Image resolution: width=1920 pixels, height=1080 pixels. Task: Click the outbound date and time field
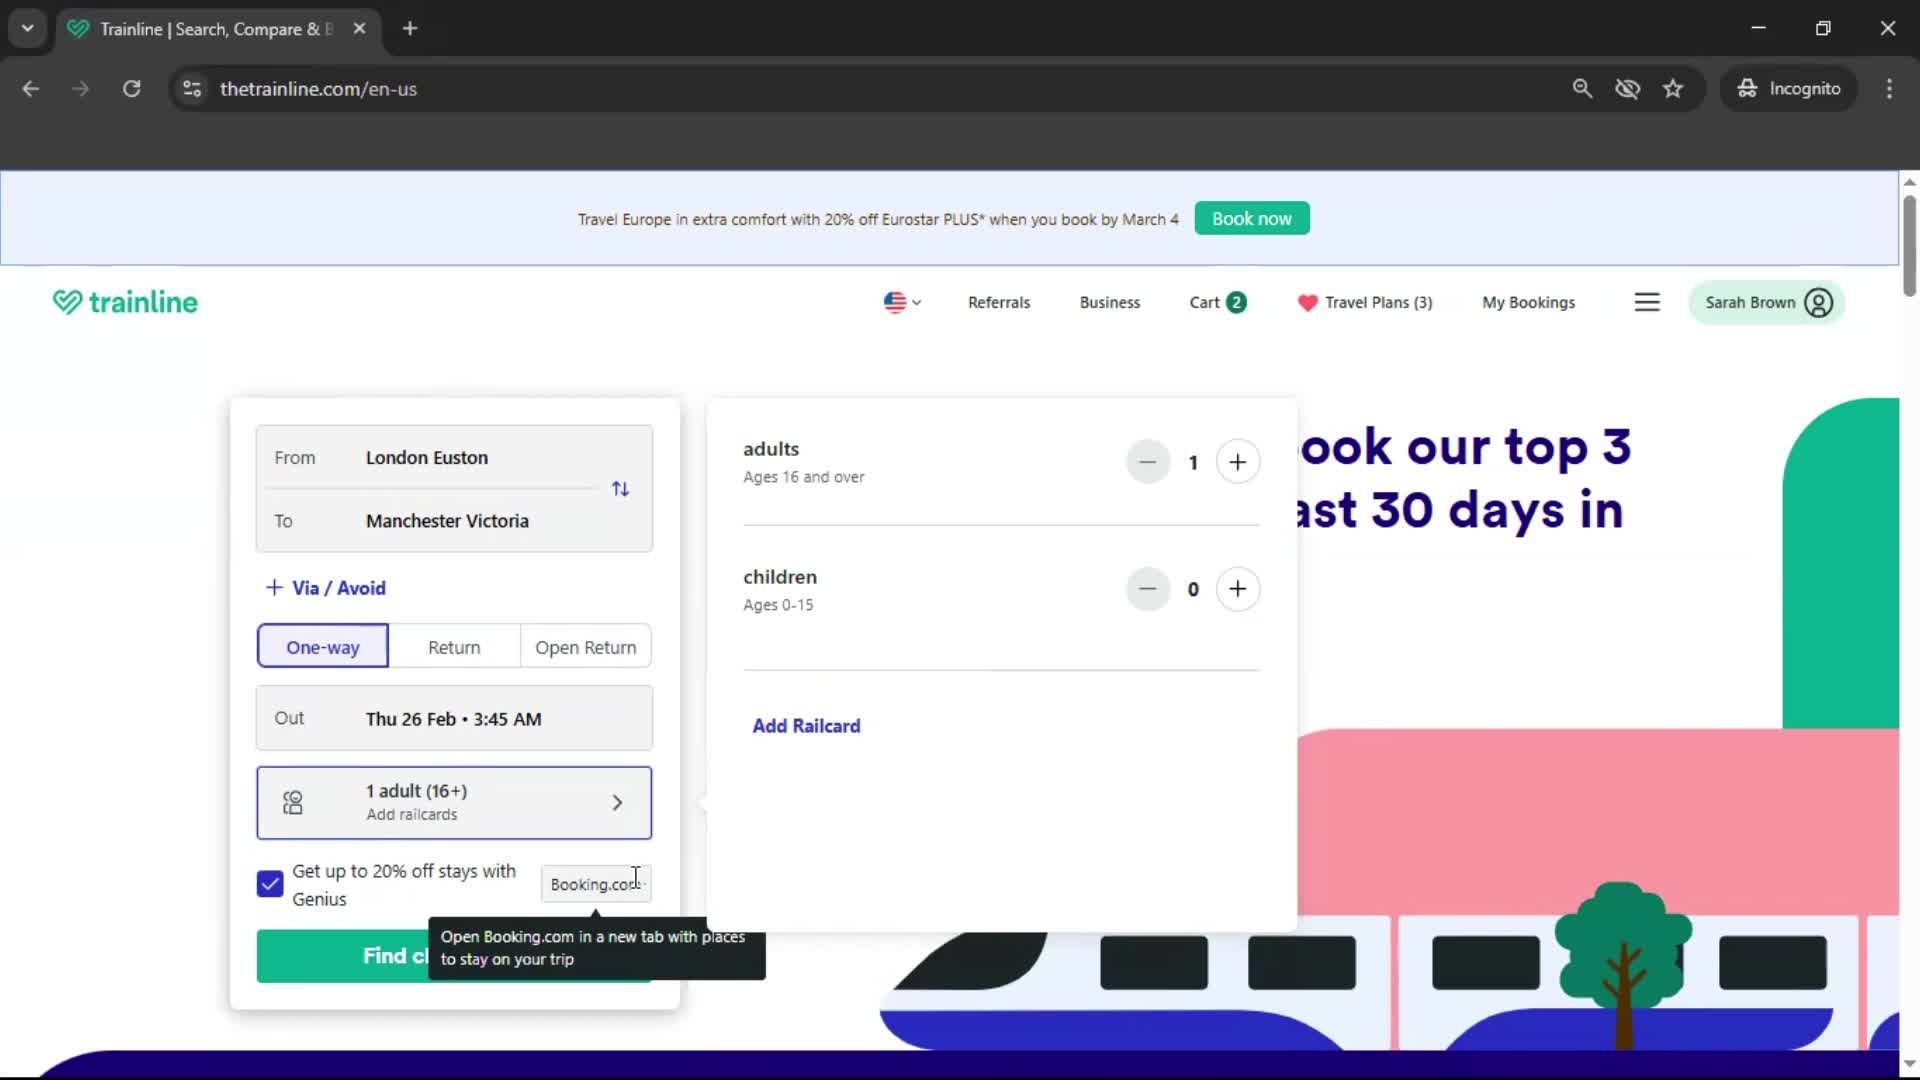[x=454, y=718]
